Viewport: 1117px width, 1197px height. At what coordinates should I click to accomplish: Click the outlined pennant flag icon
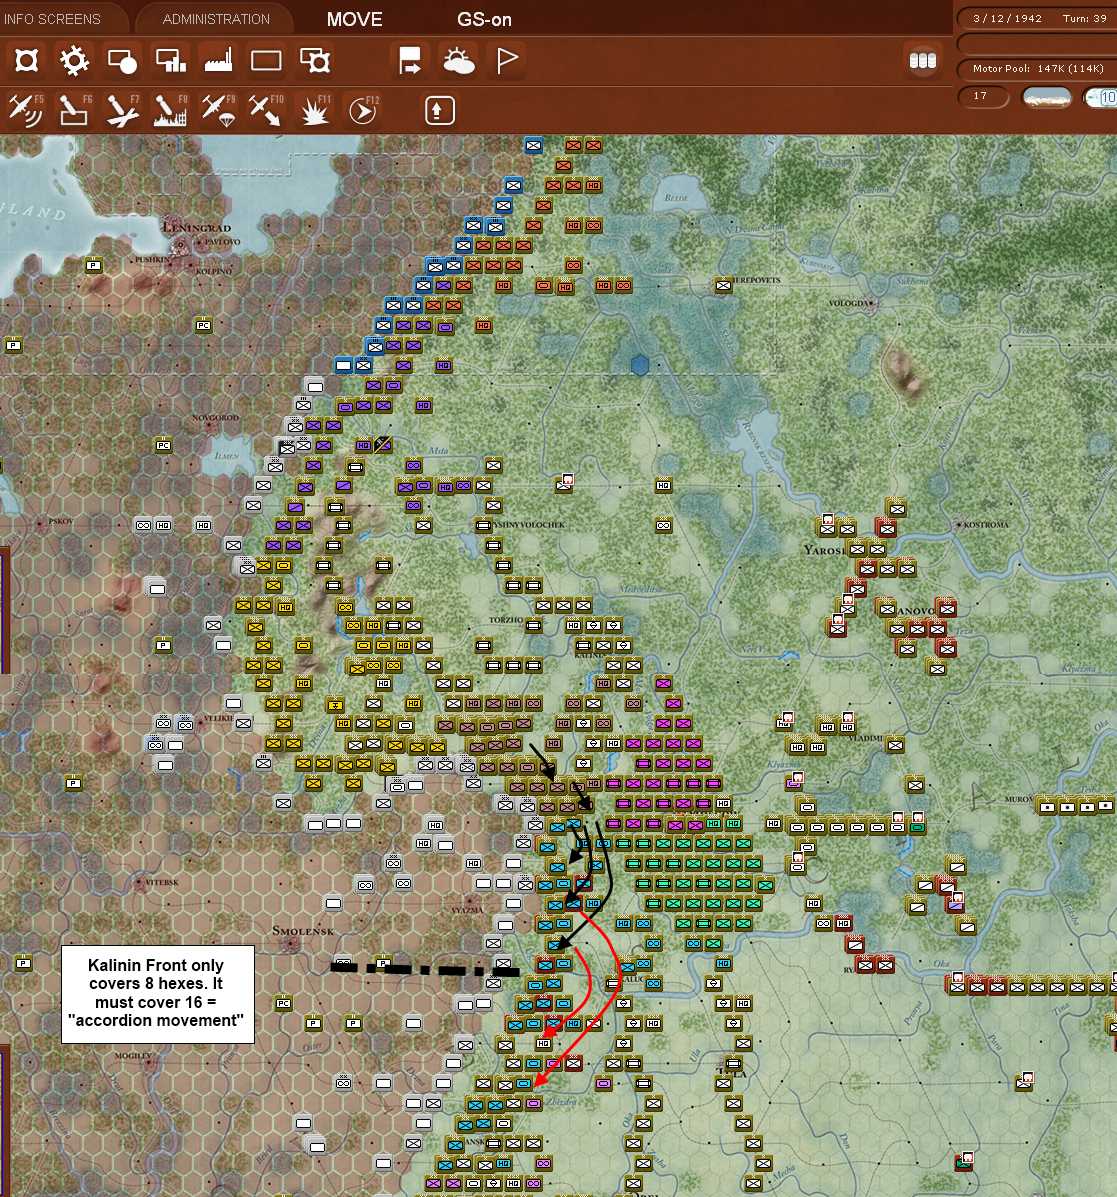pyautogui.click(x=507, y=61)
